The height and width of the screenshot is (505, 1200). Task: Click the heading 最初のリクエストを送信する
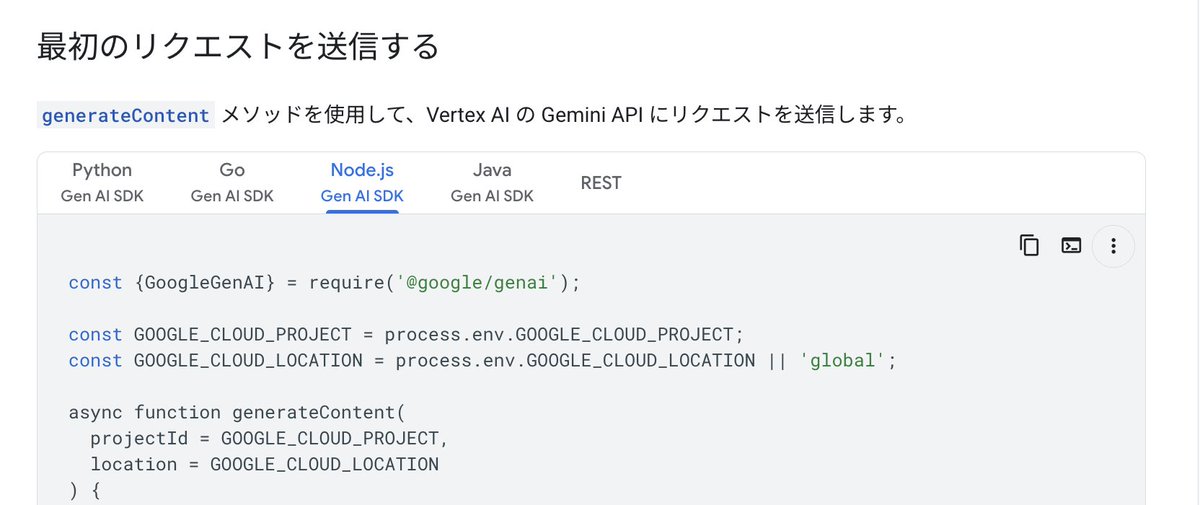pyautogui.click(x=238, y=46)
